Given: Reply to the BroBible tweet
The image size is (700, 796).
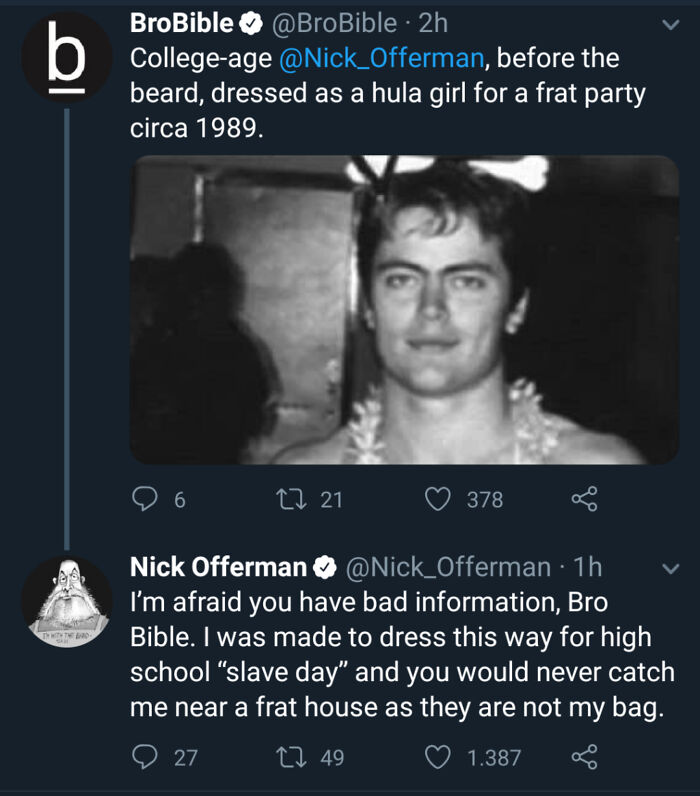Looking at the screenshot, I should 146,499.
